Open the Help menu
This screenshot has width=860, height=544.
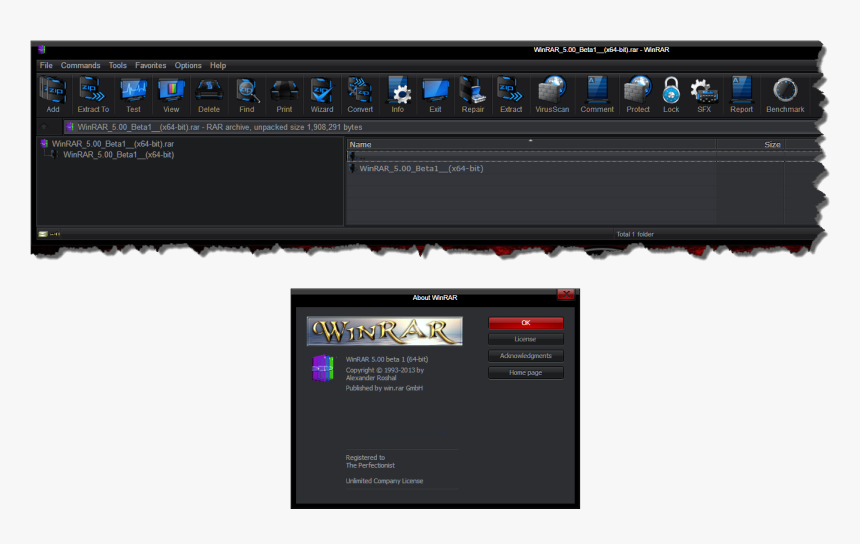218,65
